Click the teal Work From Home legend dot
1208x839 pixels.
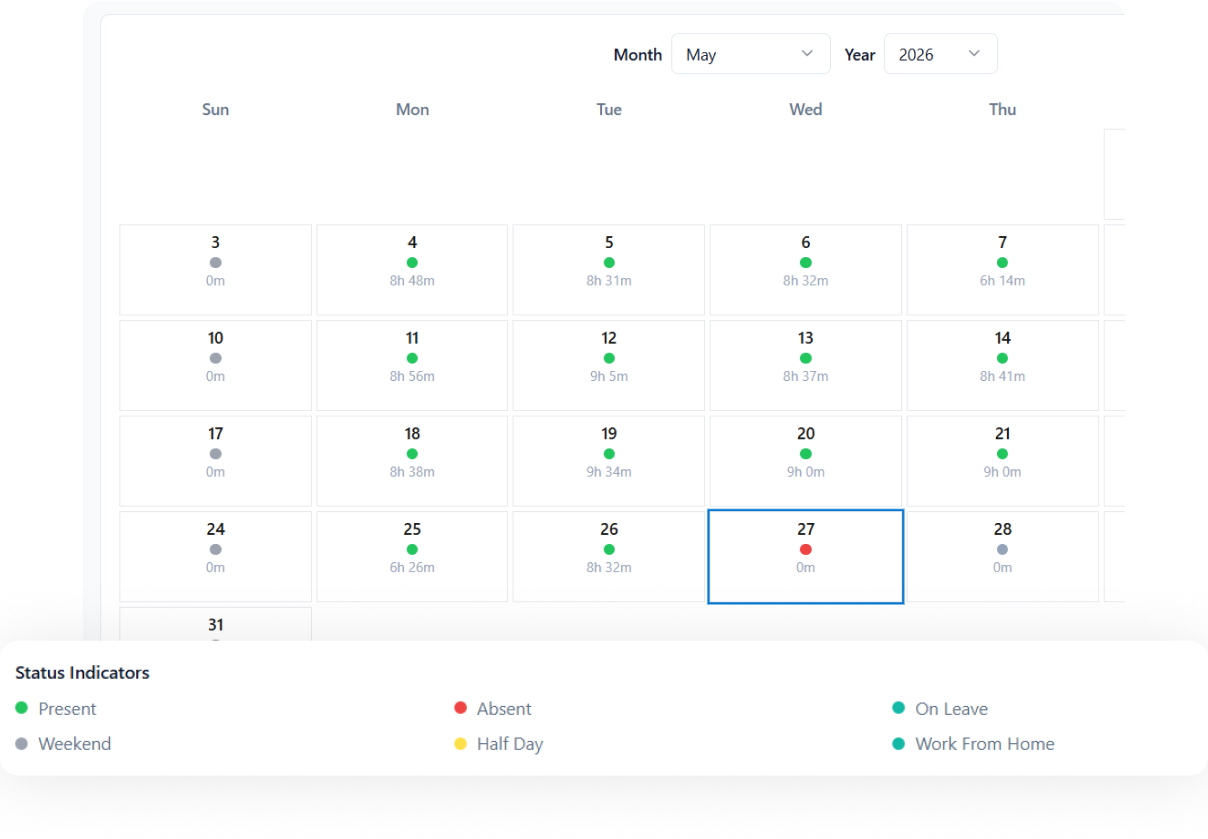coord(898,743)
